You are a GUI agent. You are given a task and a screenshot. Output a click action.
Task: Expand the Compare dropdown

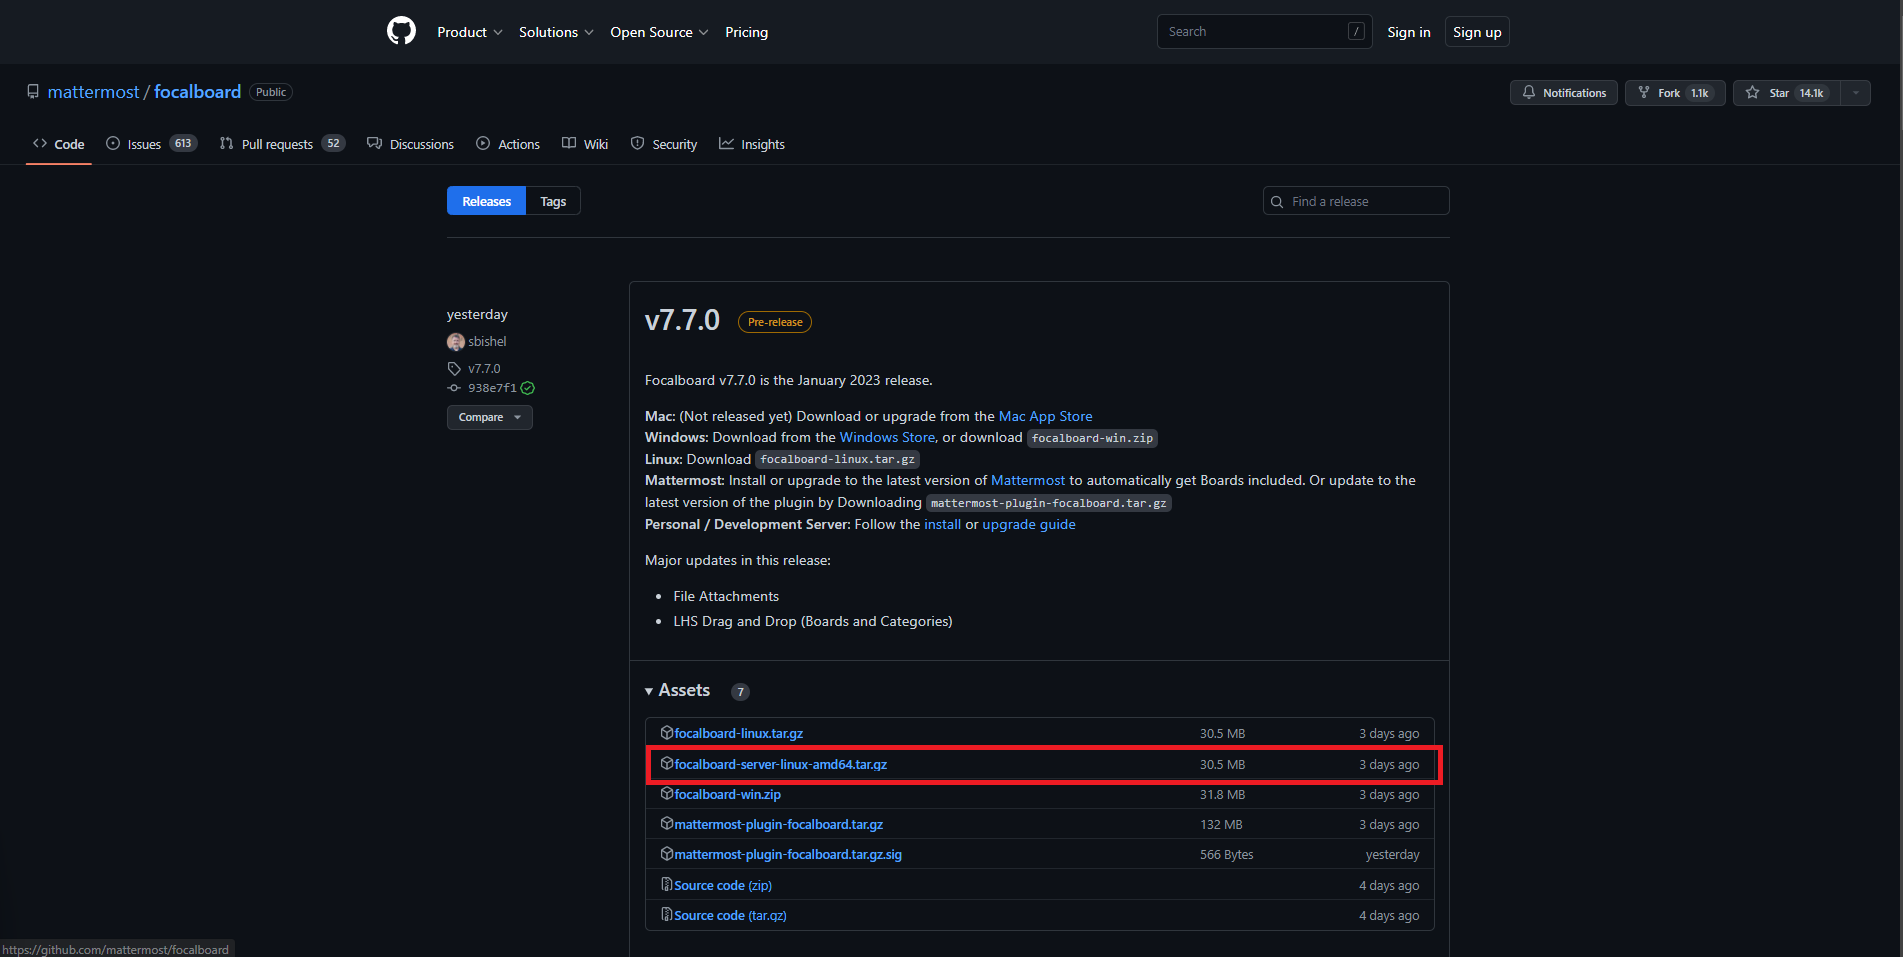(x=489, y=417)
